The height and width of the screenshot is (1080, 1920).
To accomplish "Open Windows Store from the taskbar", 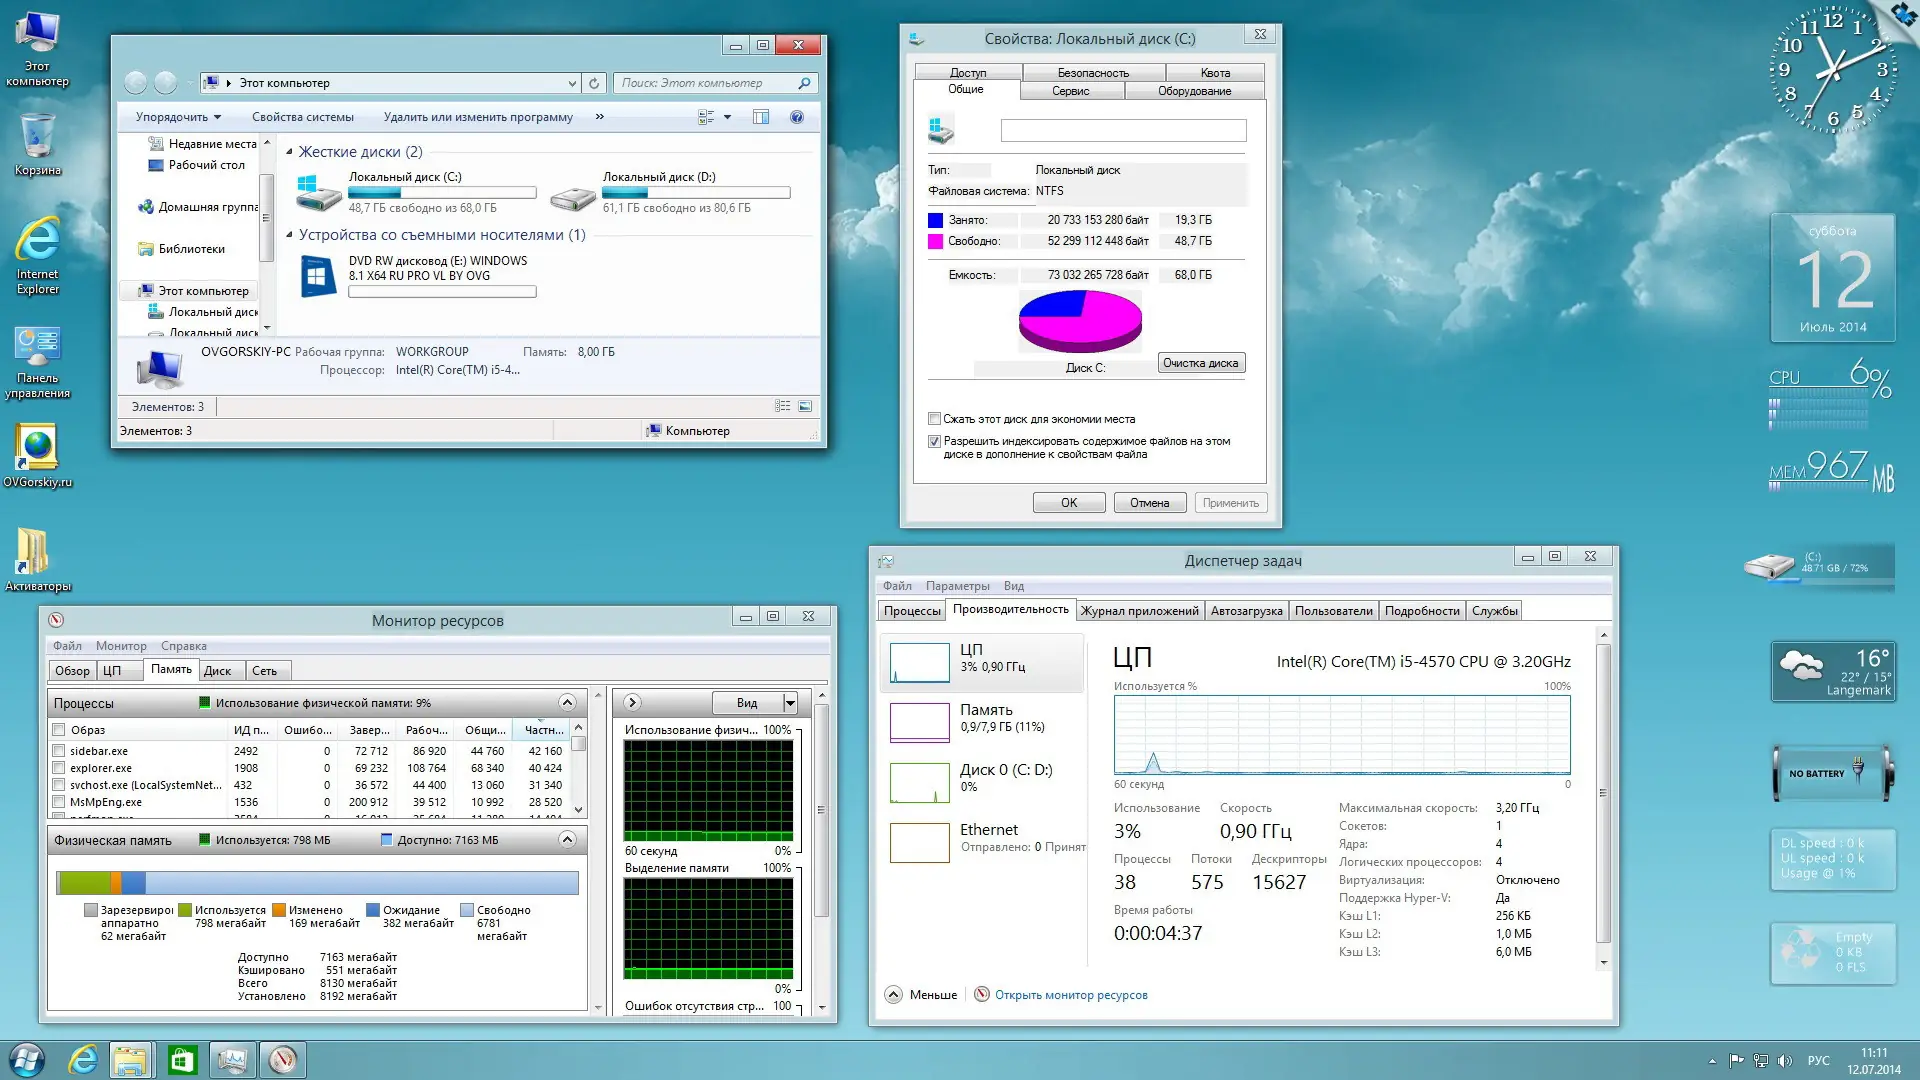I will (x=181, y=1059).
